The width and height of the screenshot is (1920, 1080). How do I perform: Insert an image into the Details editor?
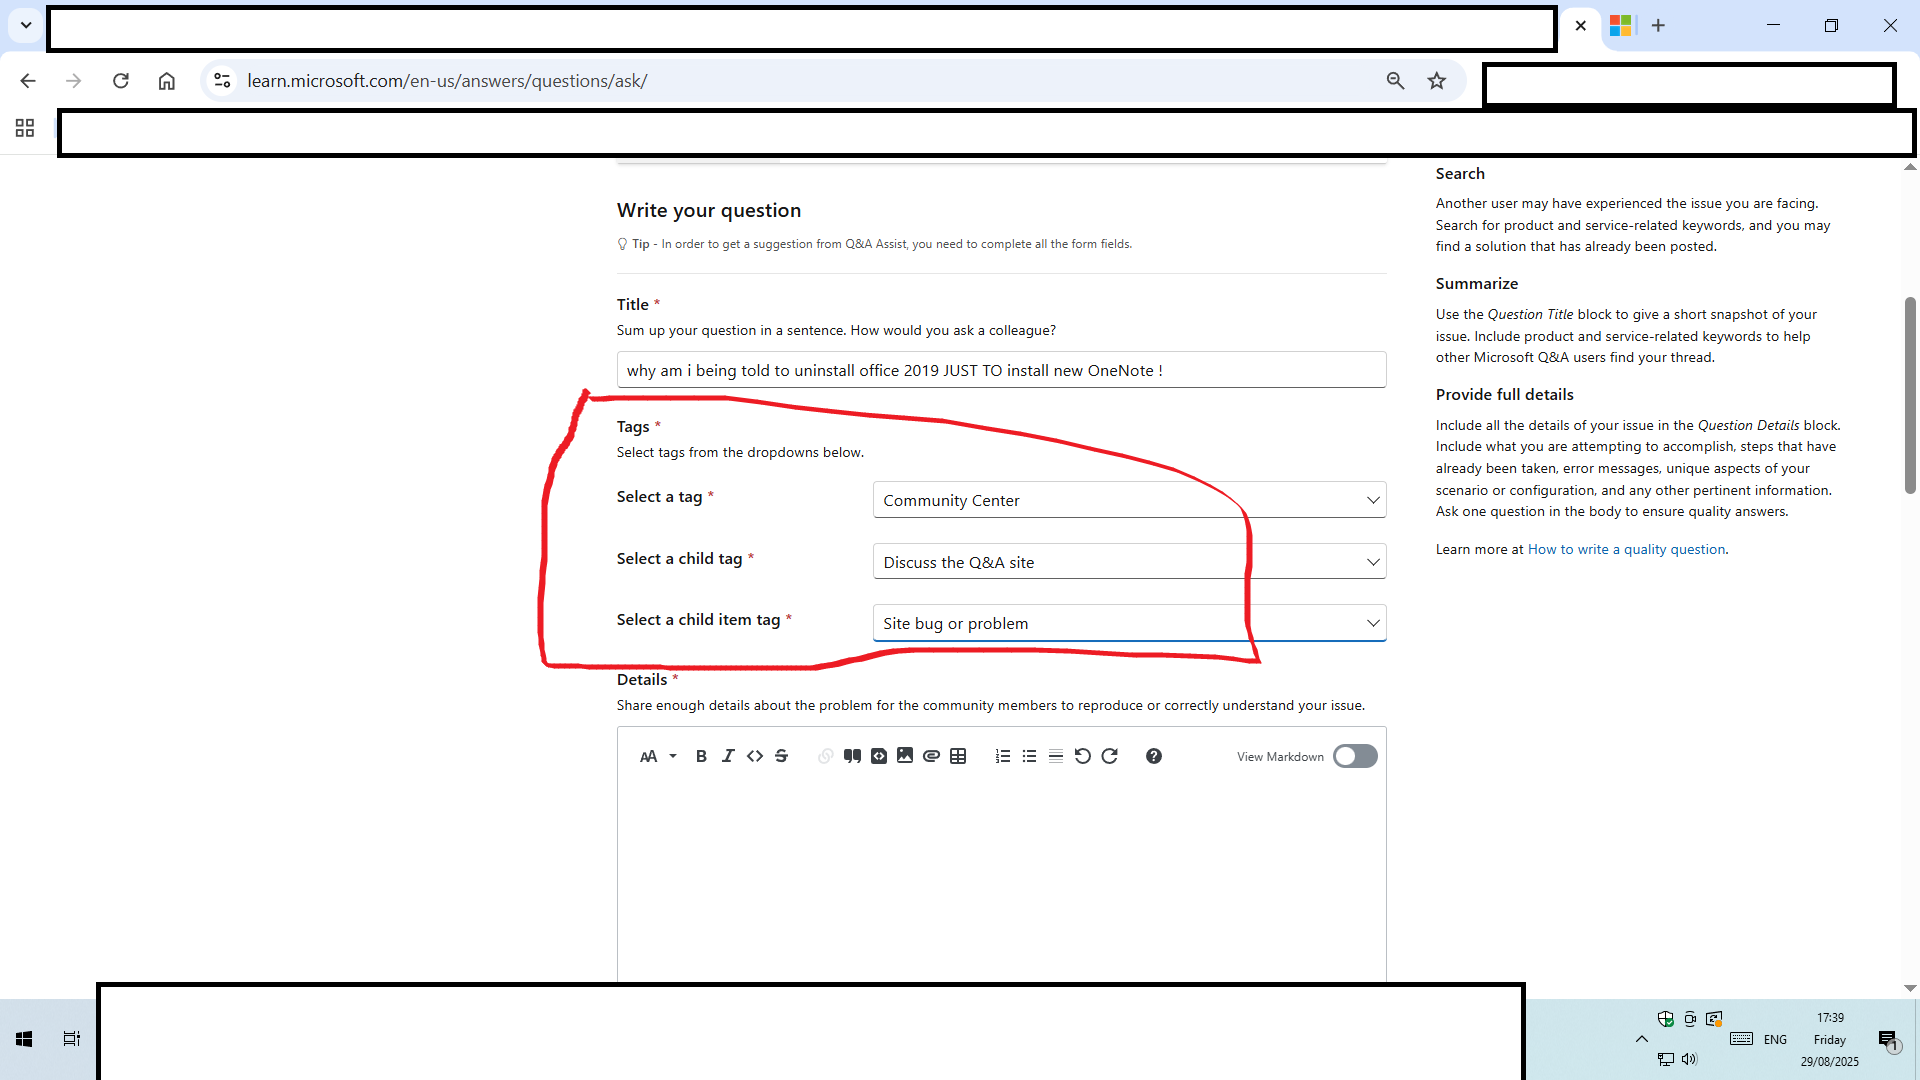click(905, 756)
